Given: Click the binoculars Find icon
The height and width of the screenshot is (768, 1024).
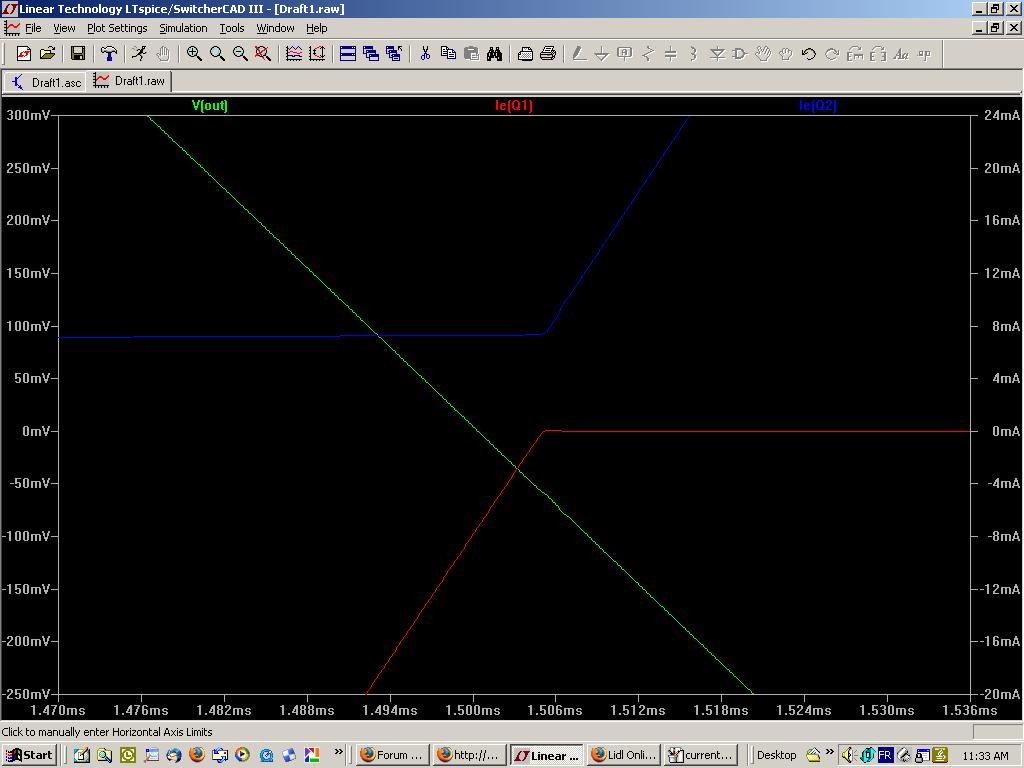Looking at the screenshot, I should [494, 54].
